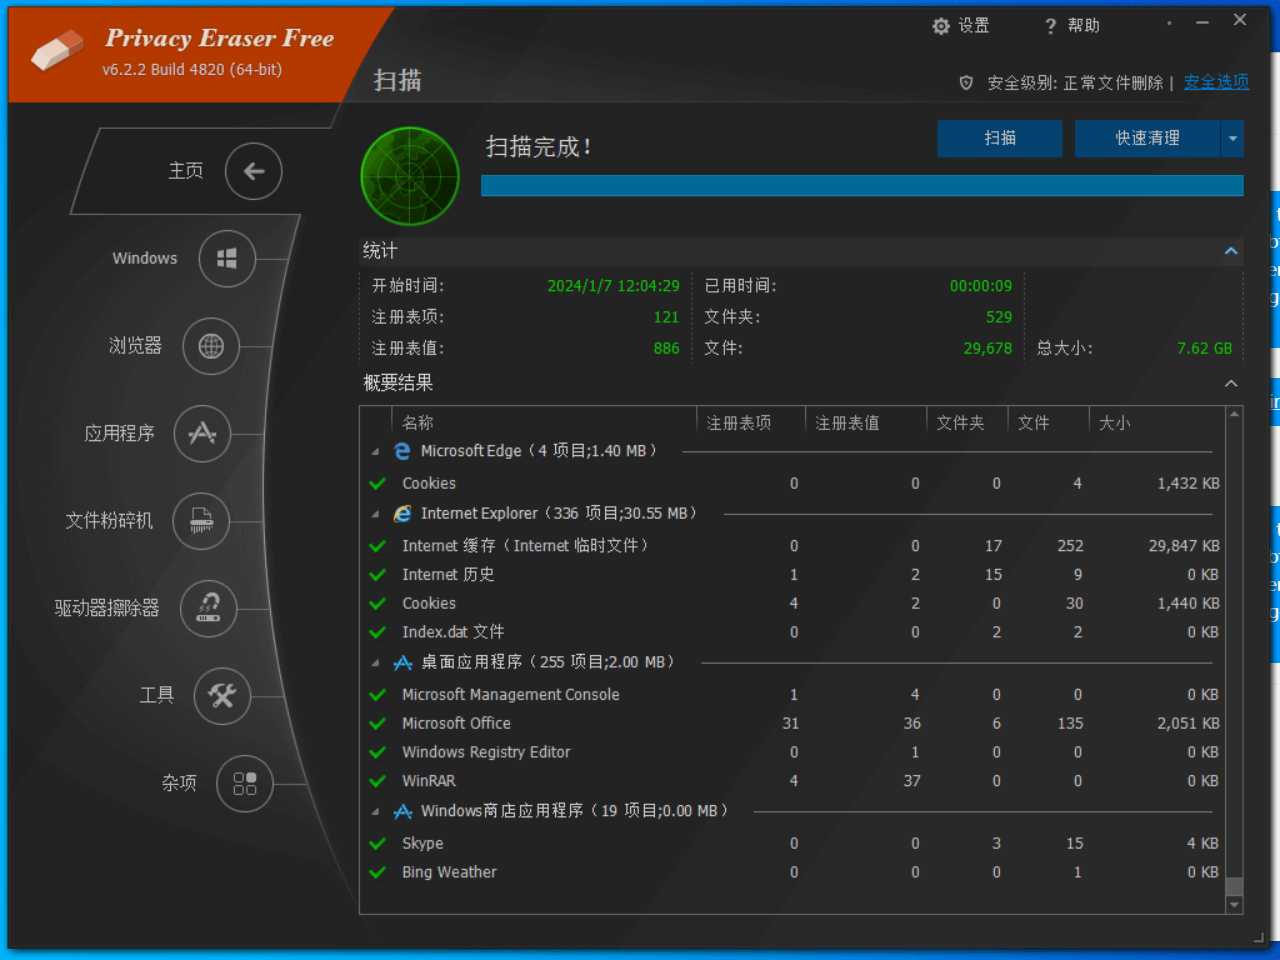The height and width of the screenshot is (960, 1280).
Task: Open the 文件粉碎机 shredder icon
Action: (201, 520)
